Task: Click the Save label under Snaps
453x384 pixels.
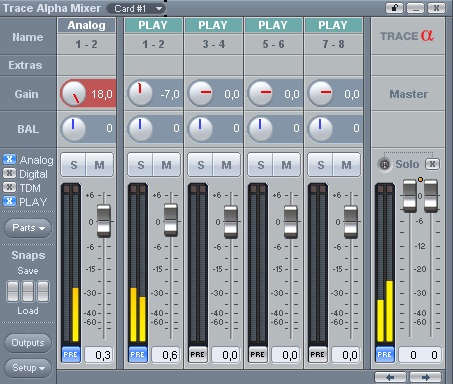Action: pyautogui.click(x=28, y=271)
